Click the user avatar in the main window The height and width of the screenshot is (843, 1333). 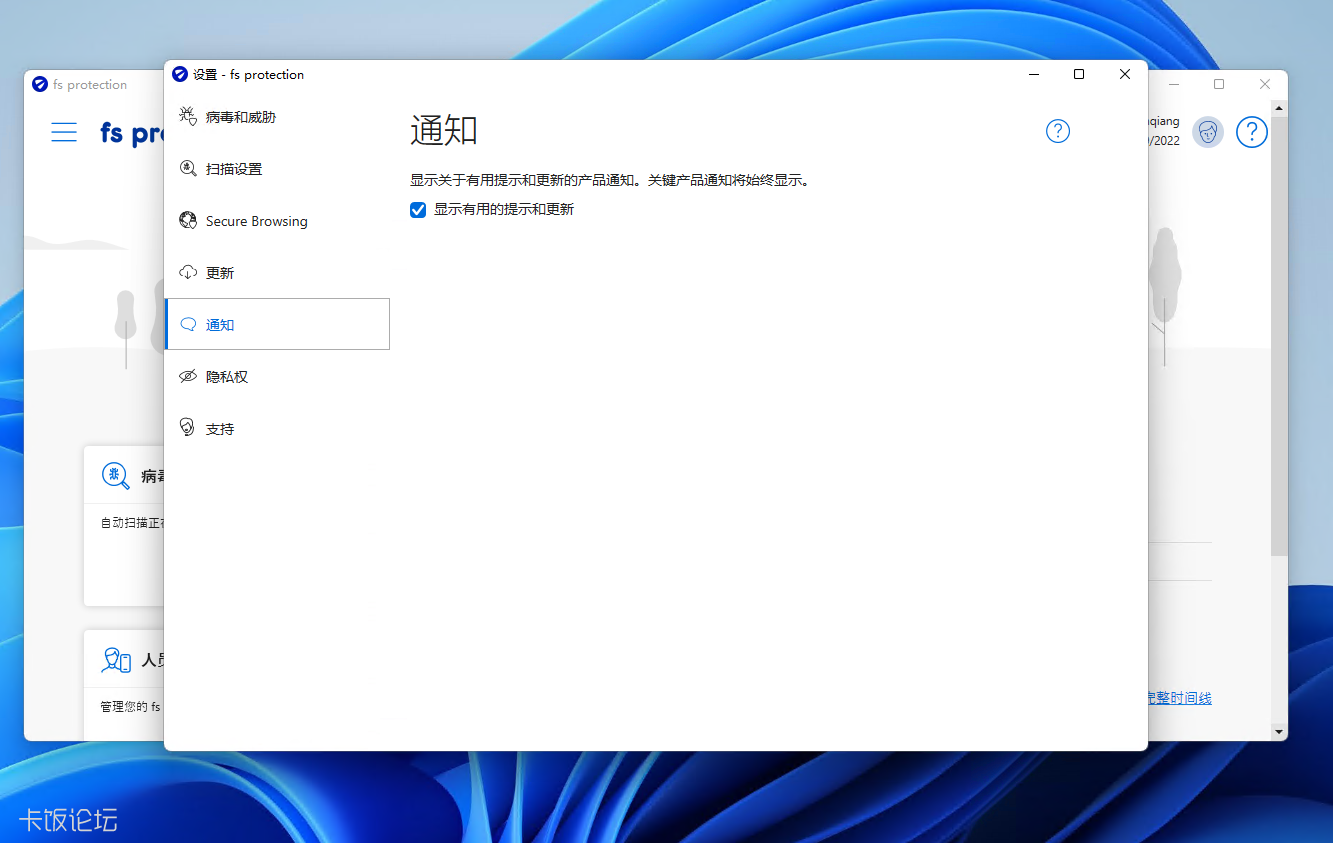1207,131
